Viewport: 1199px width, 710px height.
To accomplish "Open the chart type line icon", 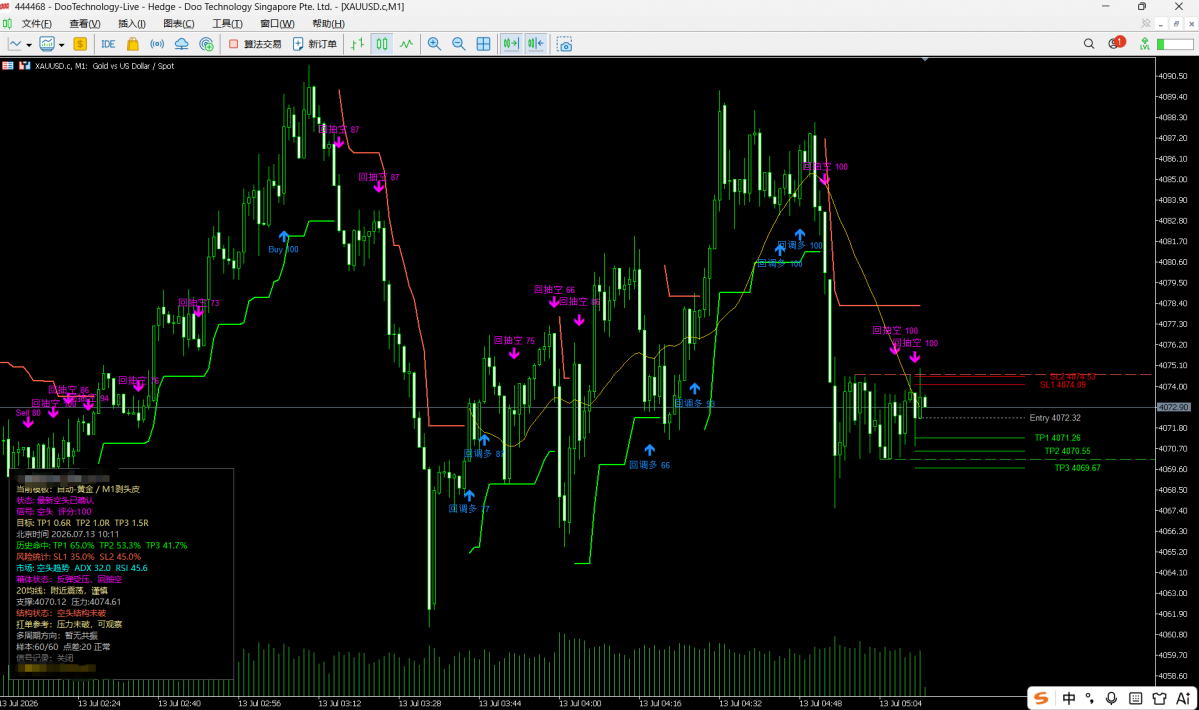I will click(x=15, y=44).
